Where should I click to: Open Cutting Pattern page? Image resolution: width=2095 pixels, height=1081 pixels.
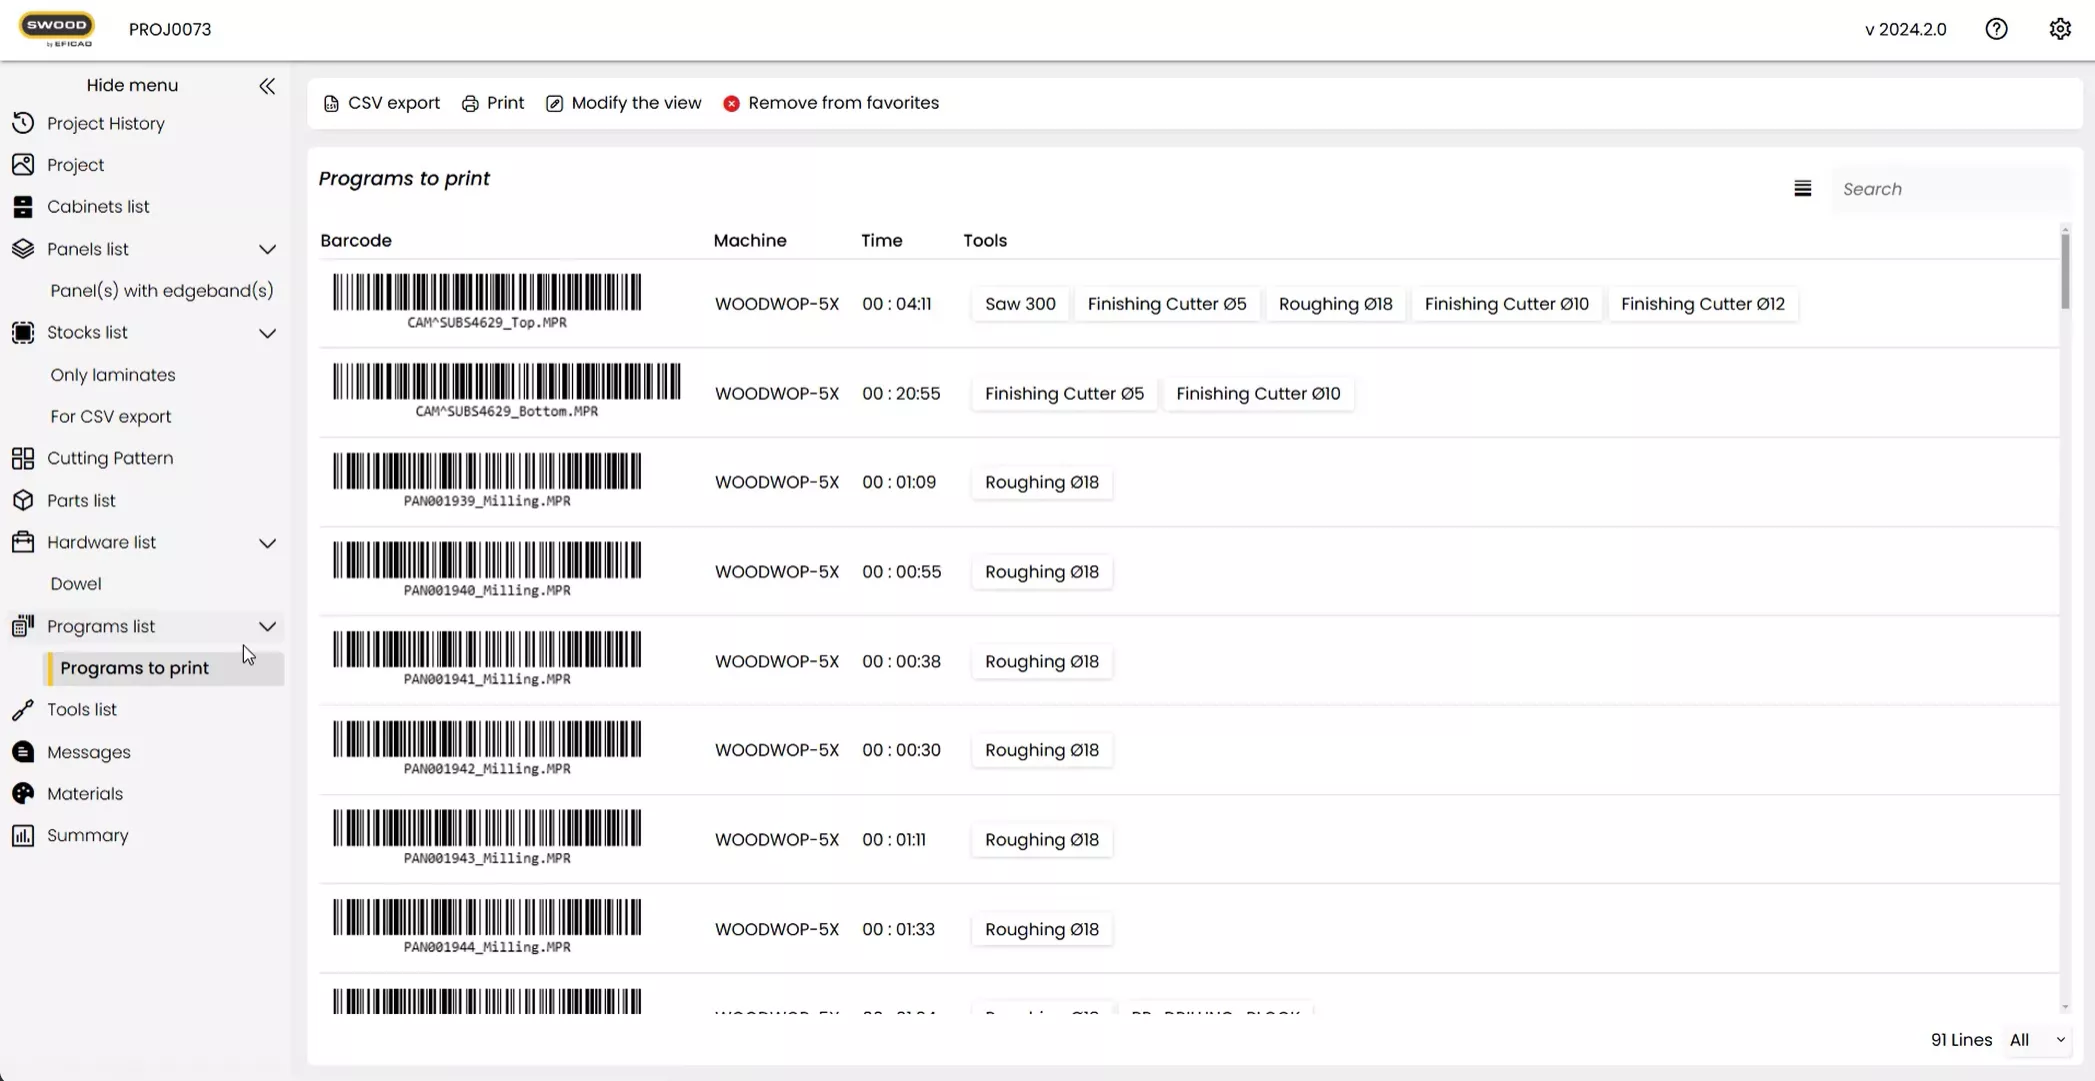[110, 458]
